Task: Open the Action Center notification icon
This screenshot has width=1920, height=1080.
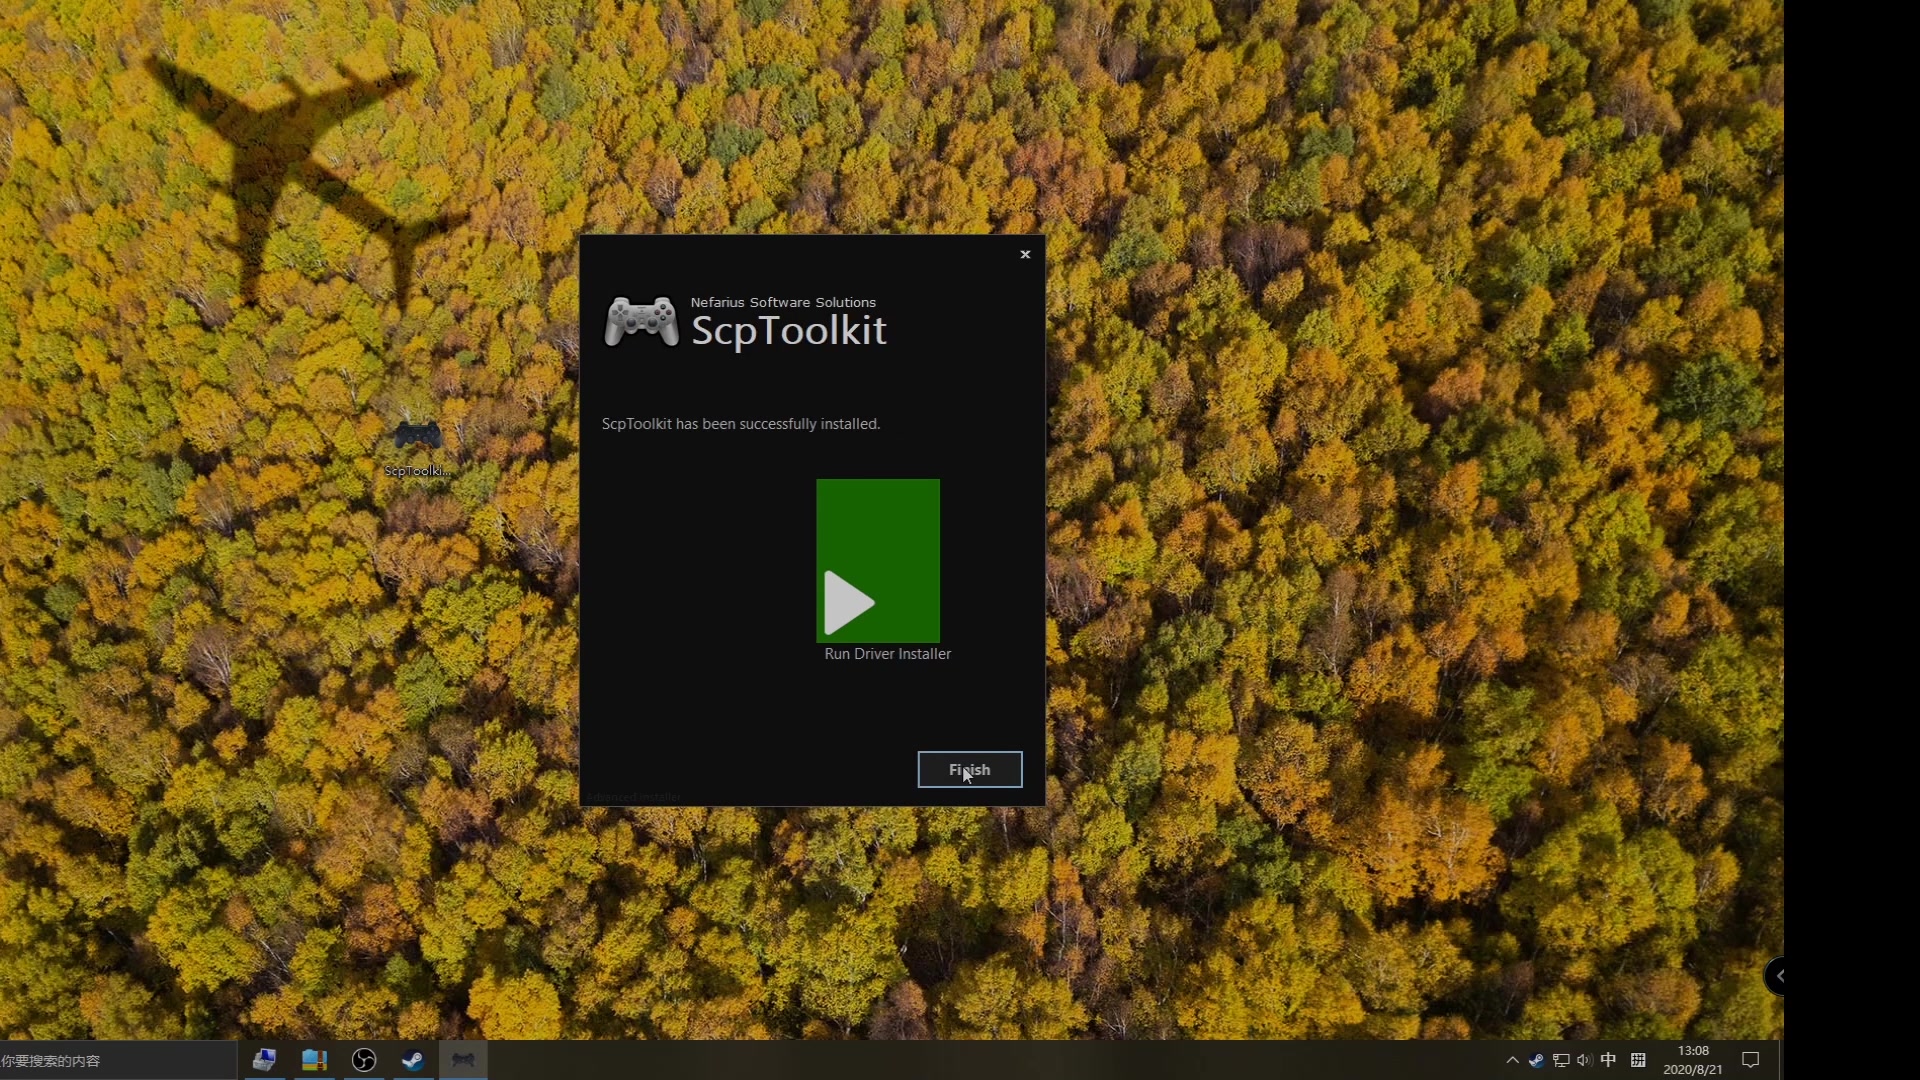Action: click(1750, 1060)
